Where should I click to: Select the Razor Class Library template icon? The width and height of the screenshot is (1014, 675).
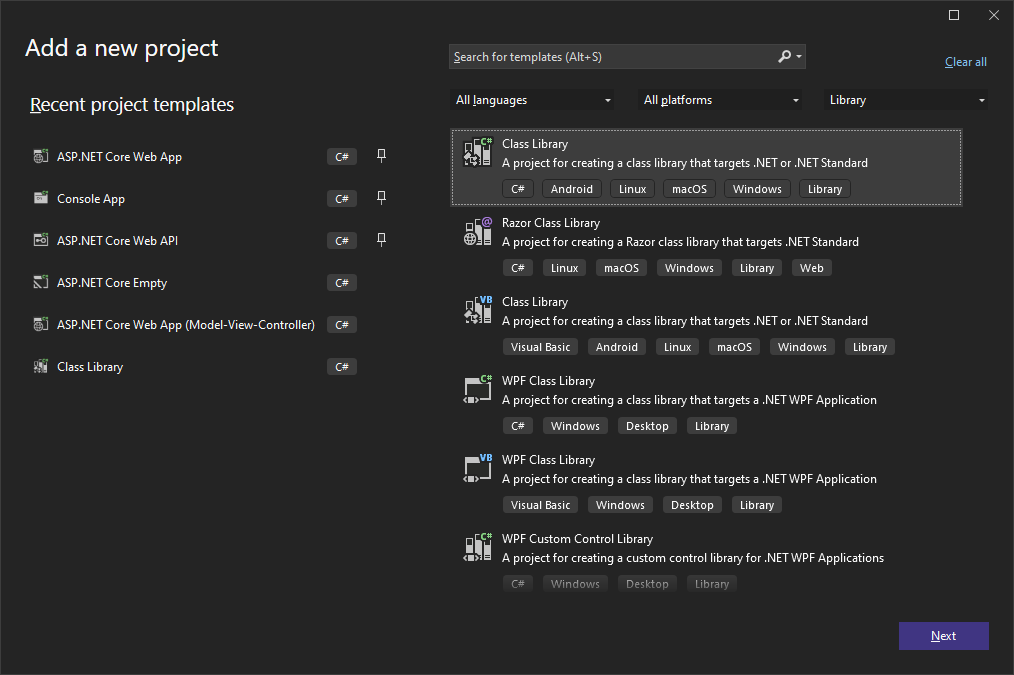click(x=478, y=231)
